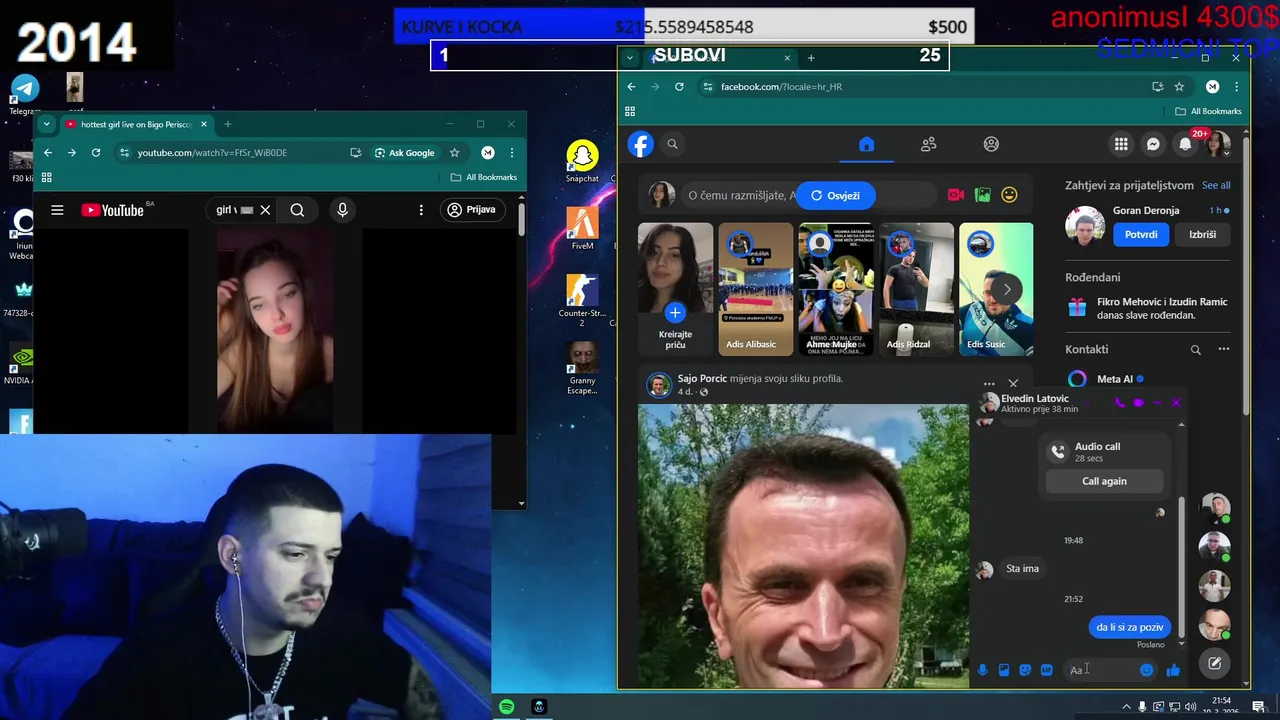Open Chrome menu in the YouTube window
The height and width of the screenshot is (720, 1280).
[x=512, y=153]
